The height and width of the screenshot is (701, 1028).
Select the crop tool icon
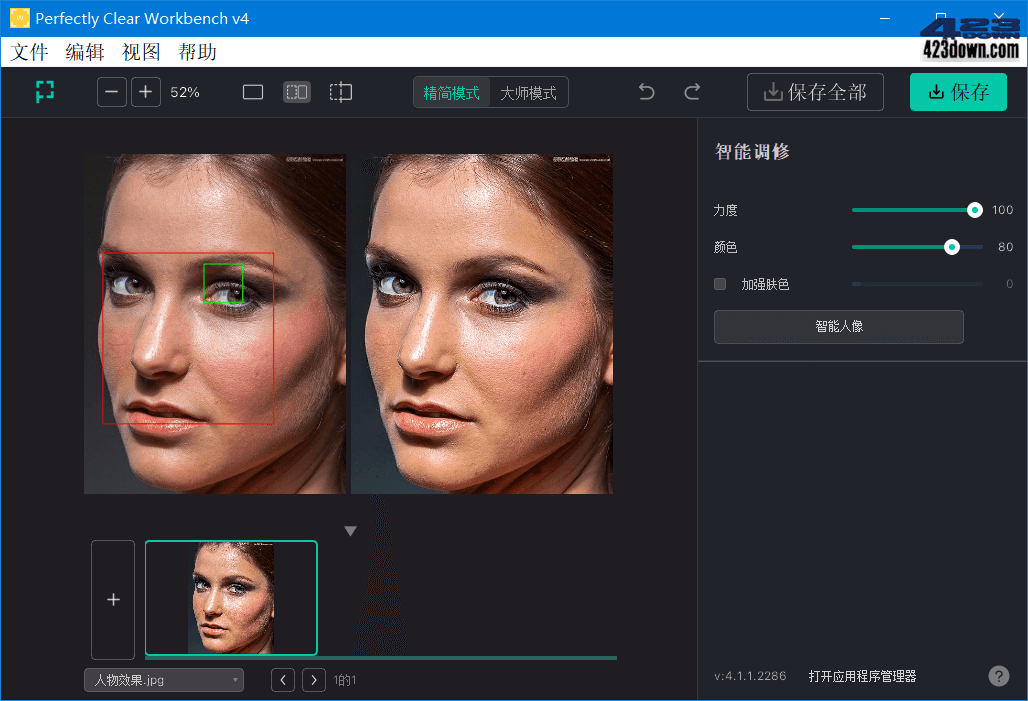pos(340,91)
